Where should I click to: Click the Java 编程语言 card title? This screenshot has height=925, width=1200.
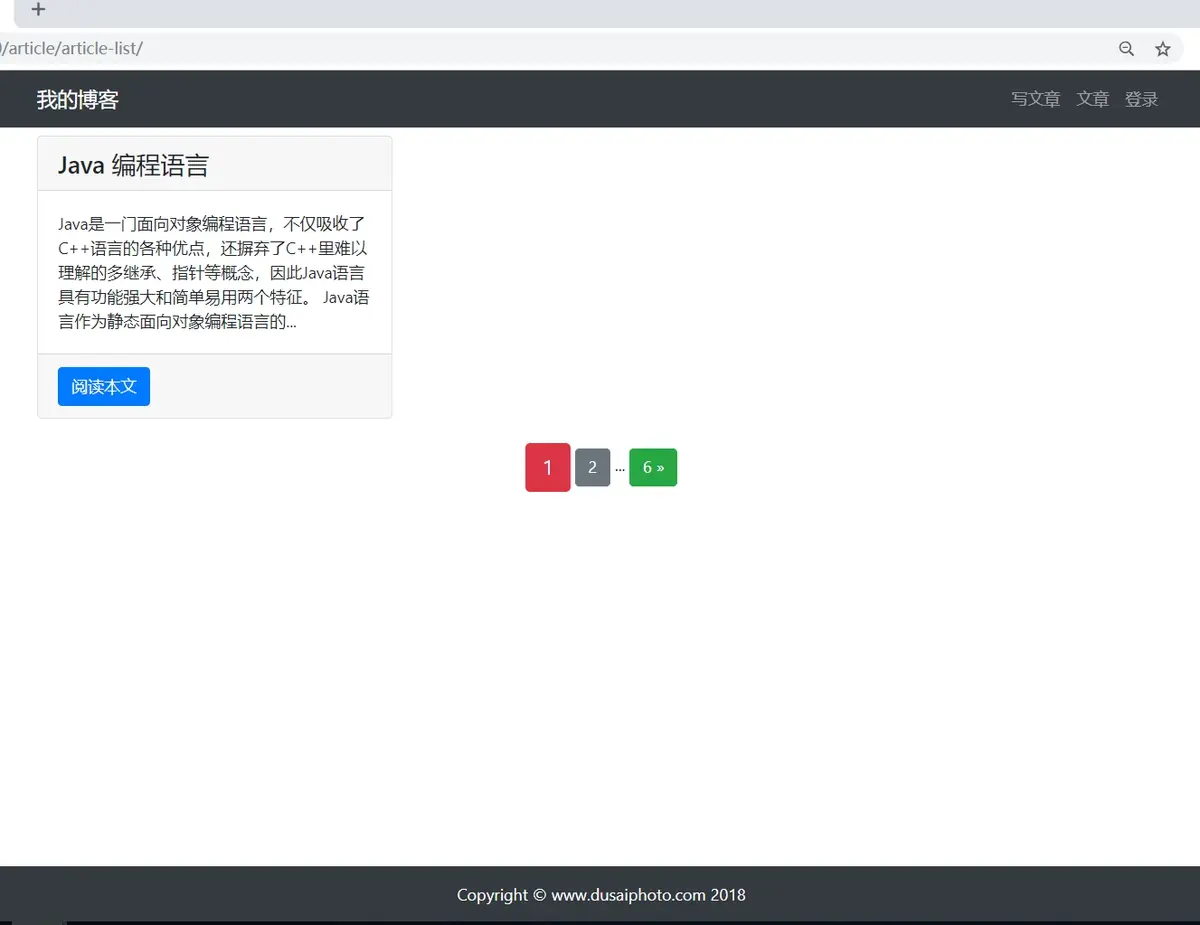[x=133, y=165]
